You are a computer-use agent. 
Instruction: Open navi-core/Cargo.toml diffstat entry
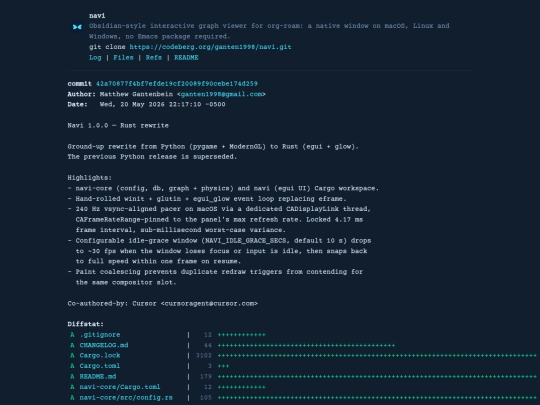[x=120, y=387]
